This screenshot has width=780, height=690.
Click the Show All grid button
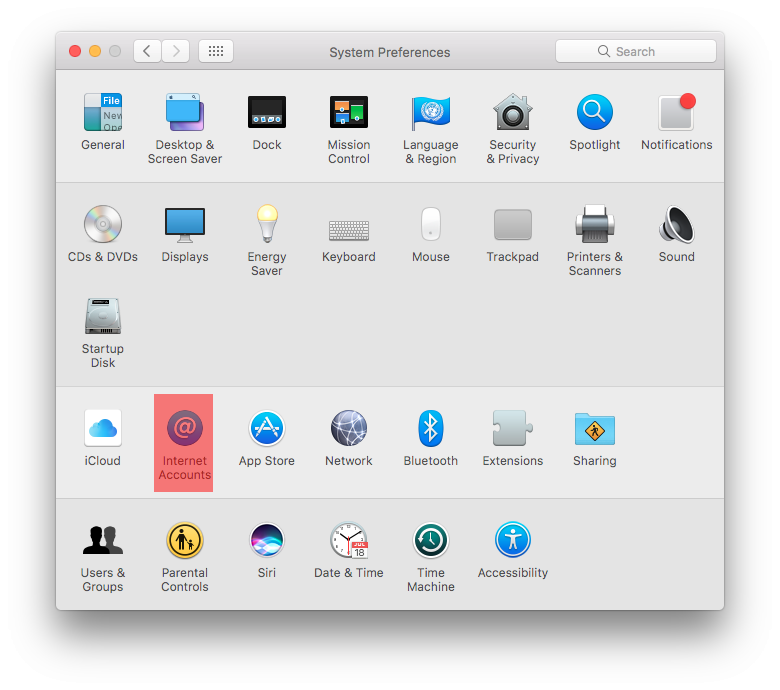click(216, 51)
